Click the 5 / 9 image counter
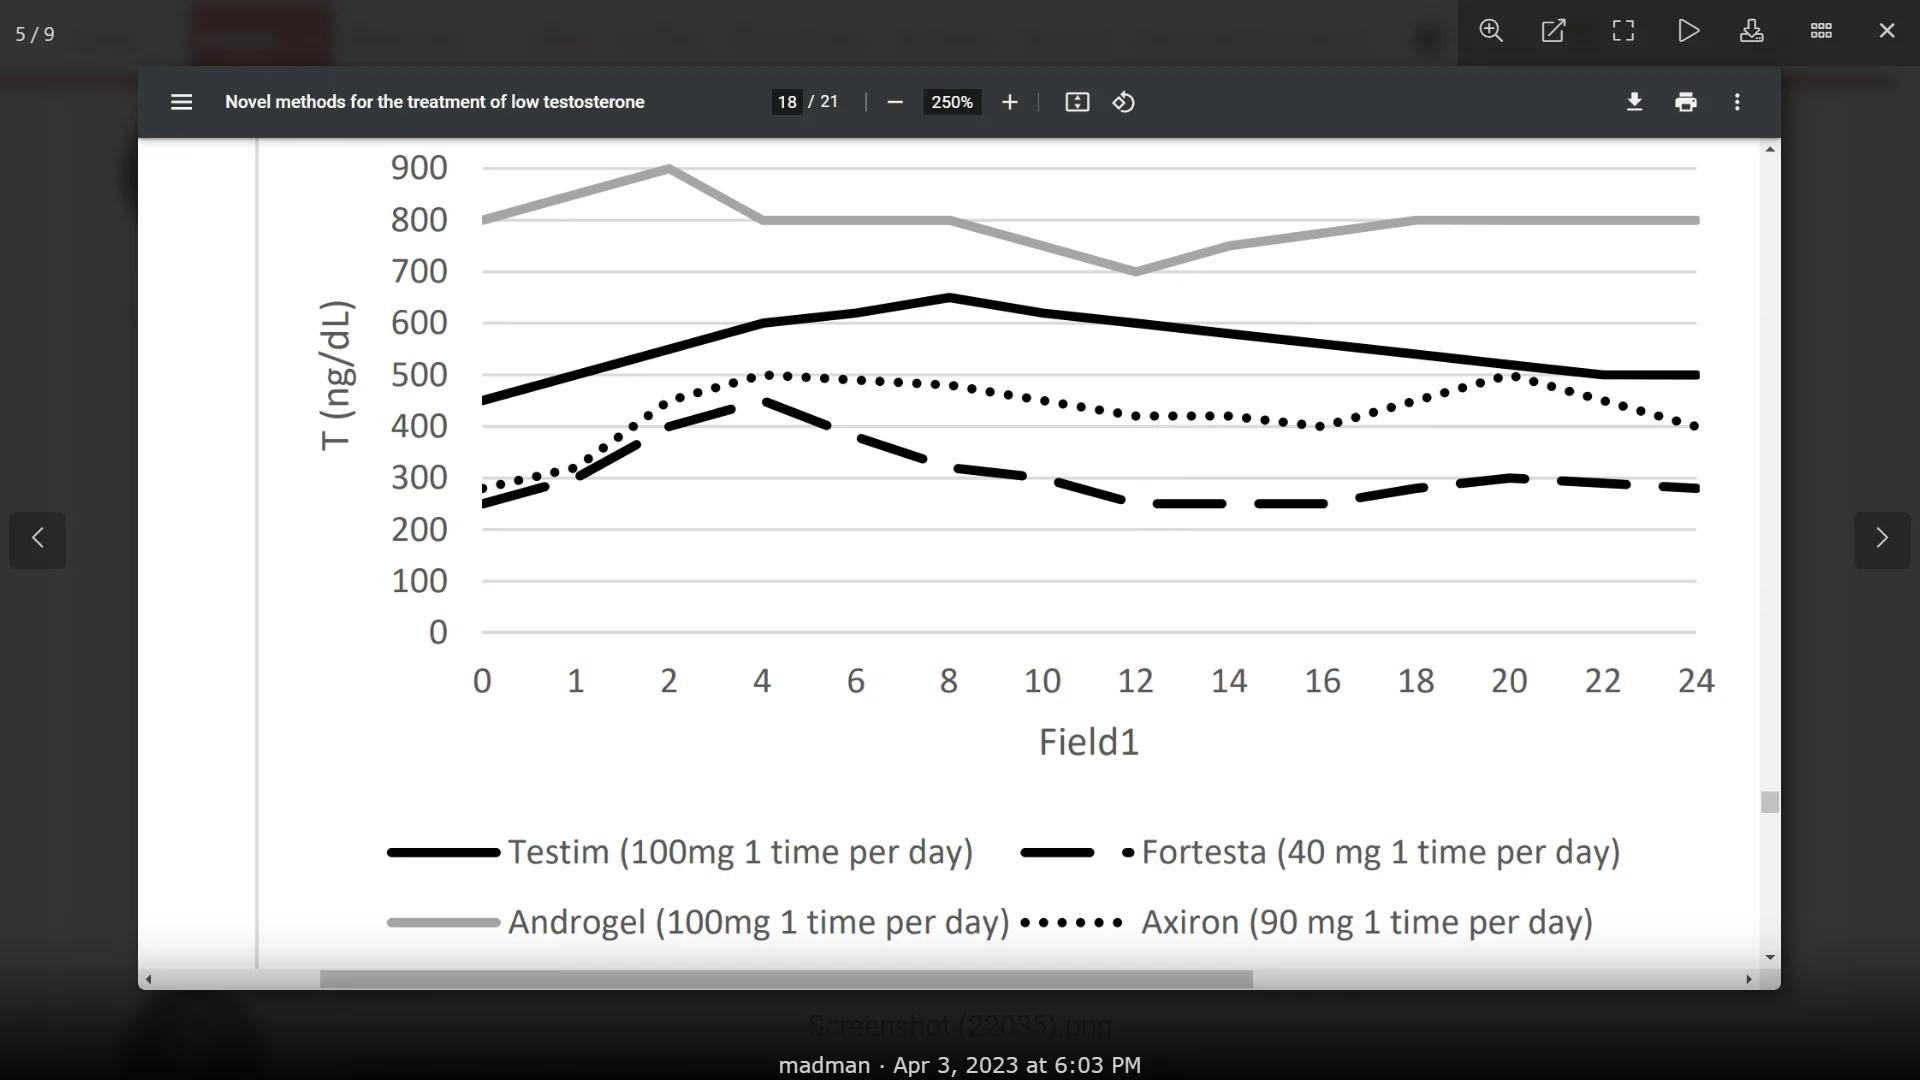Image resolution: width=1920 pixels, height=1080 pixels. click(x=35, y=35)
